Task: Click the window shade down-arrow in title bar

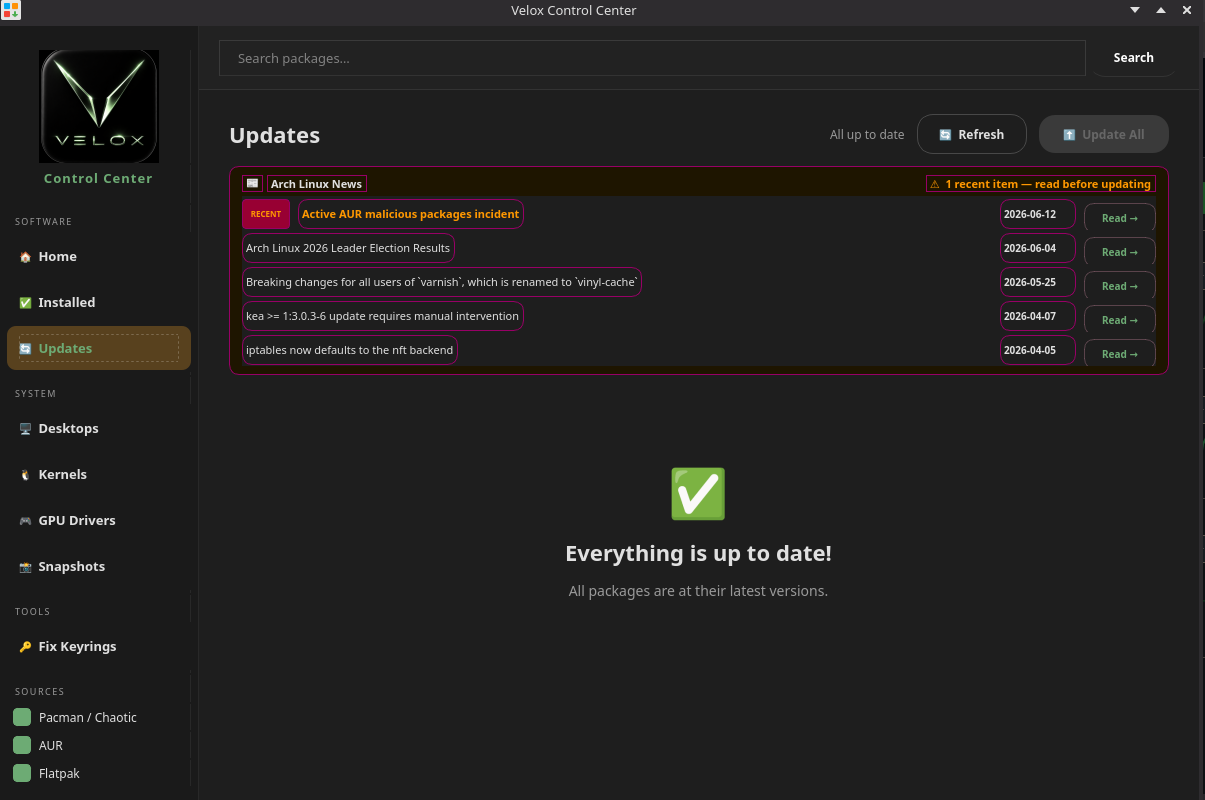Action: coord(1135,10)
